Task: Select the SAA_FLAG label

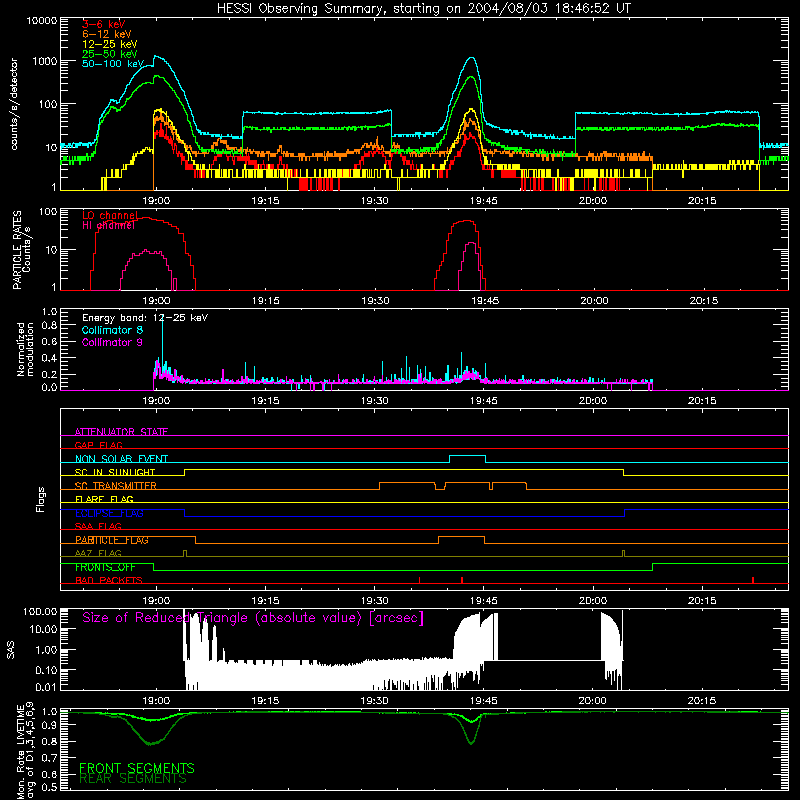Action: tap(98, 526)
